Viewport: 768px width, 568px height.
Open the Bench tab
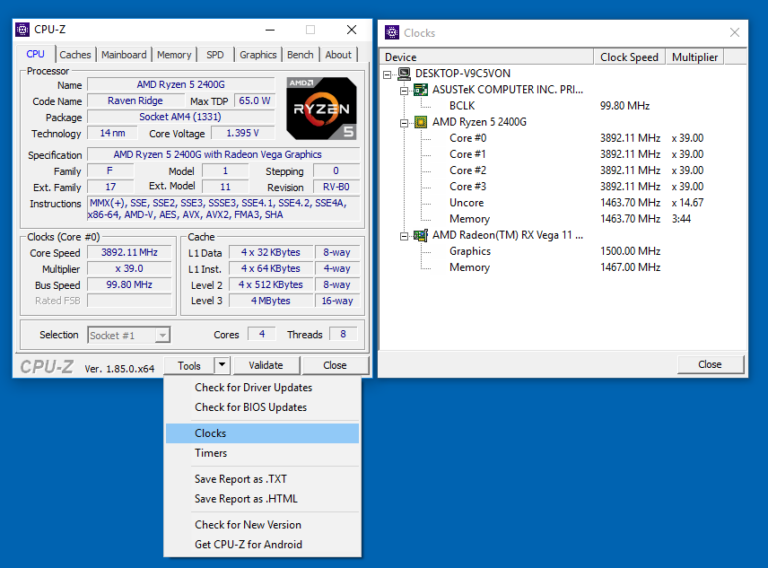(300, 55)
